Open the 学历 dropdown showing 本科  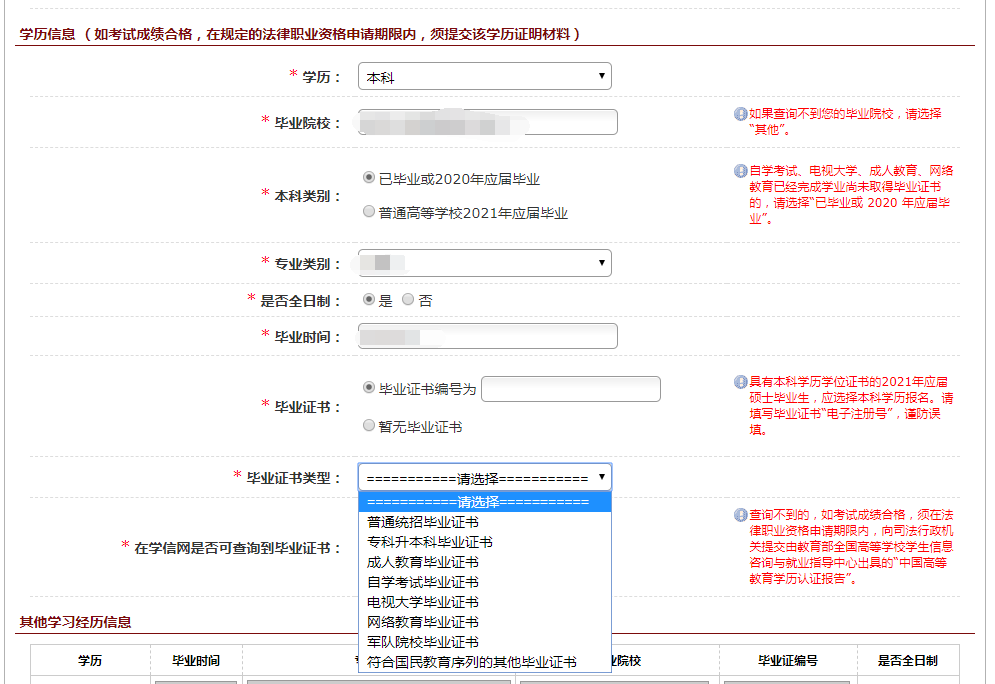pyautogui.click(x=485, y=76)
